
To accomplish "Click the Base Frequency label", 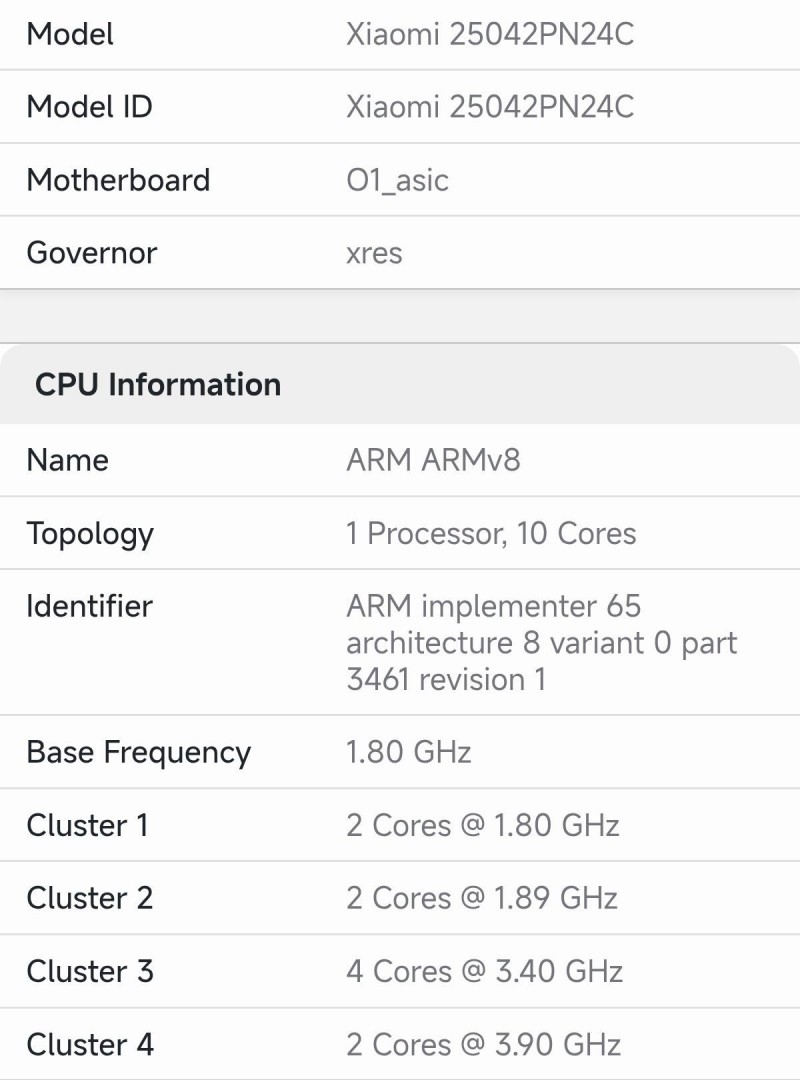I will (x=138, y=752).
